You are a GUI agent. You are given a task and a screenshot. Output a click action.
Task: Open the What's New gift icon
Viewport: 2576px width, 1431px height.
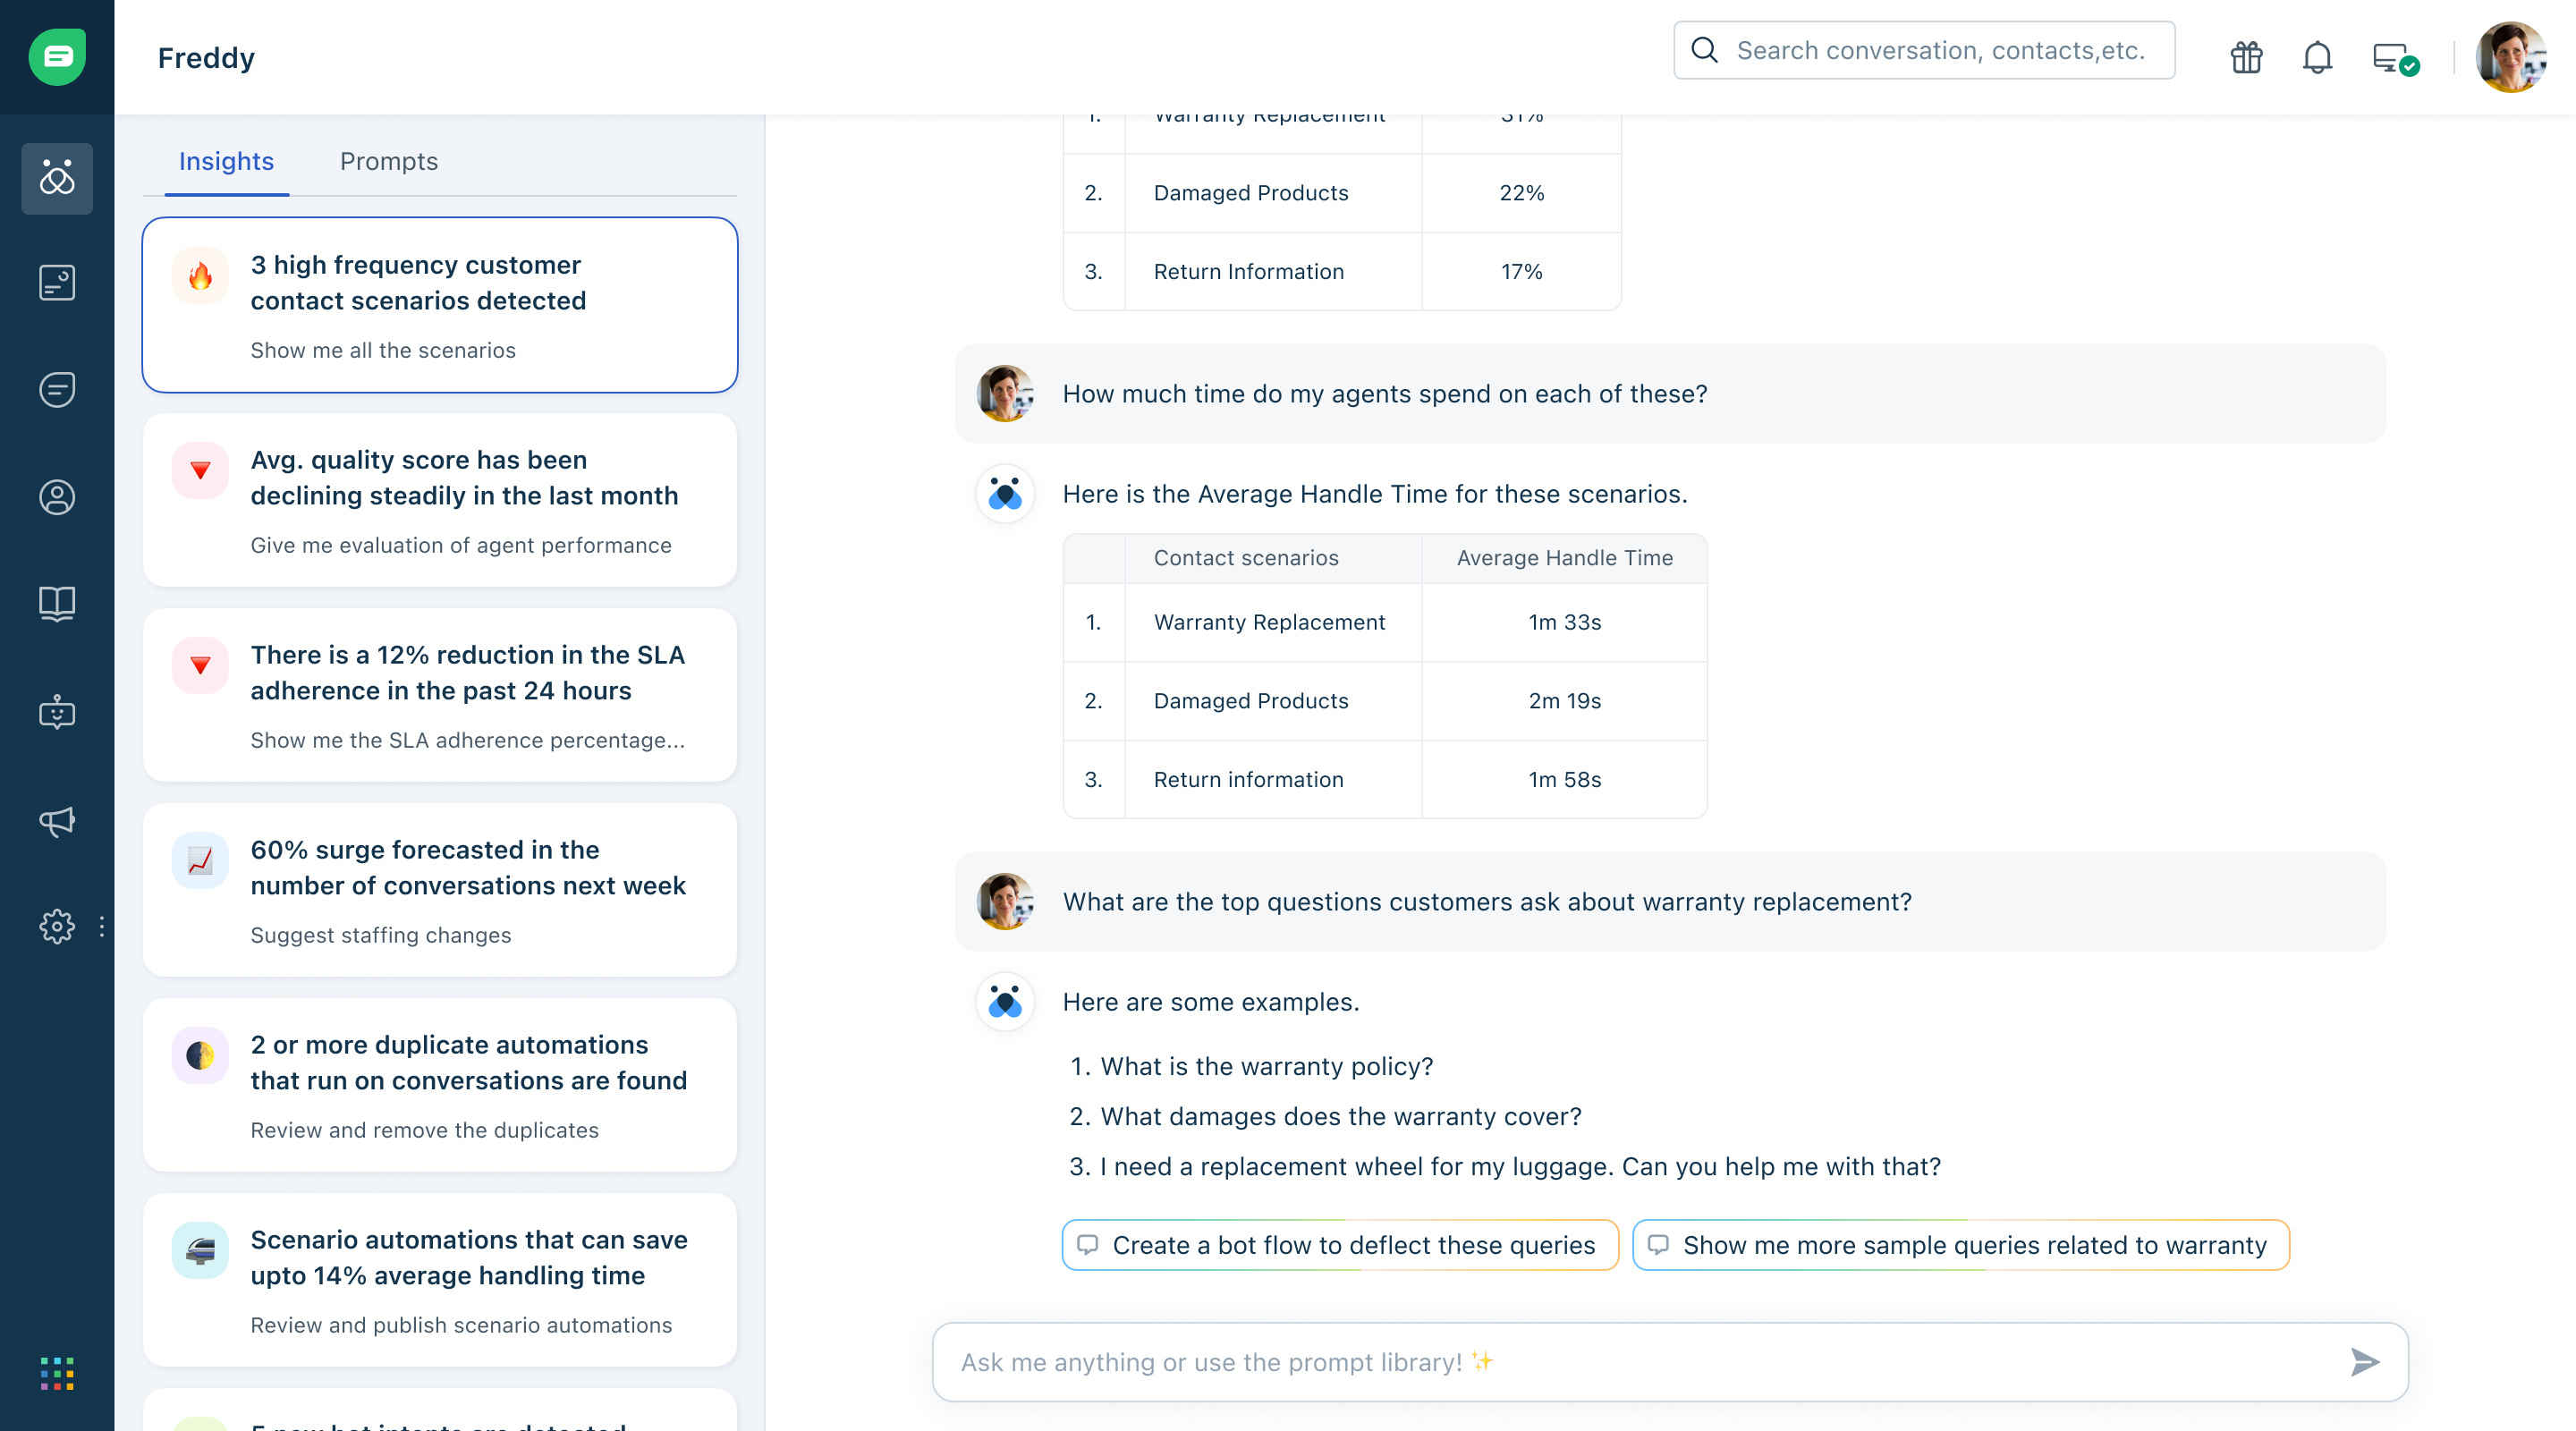2245,57
